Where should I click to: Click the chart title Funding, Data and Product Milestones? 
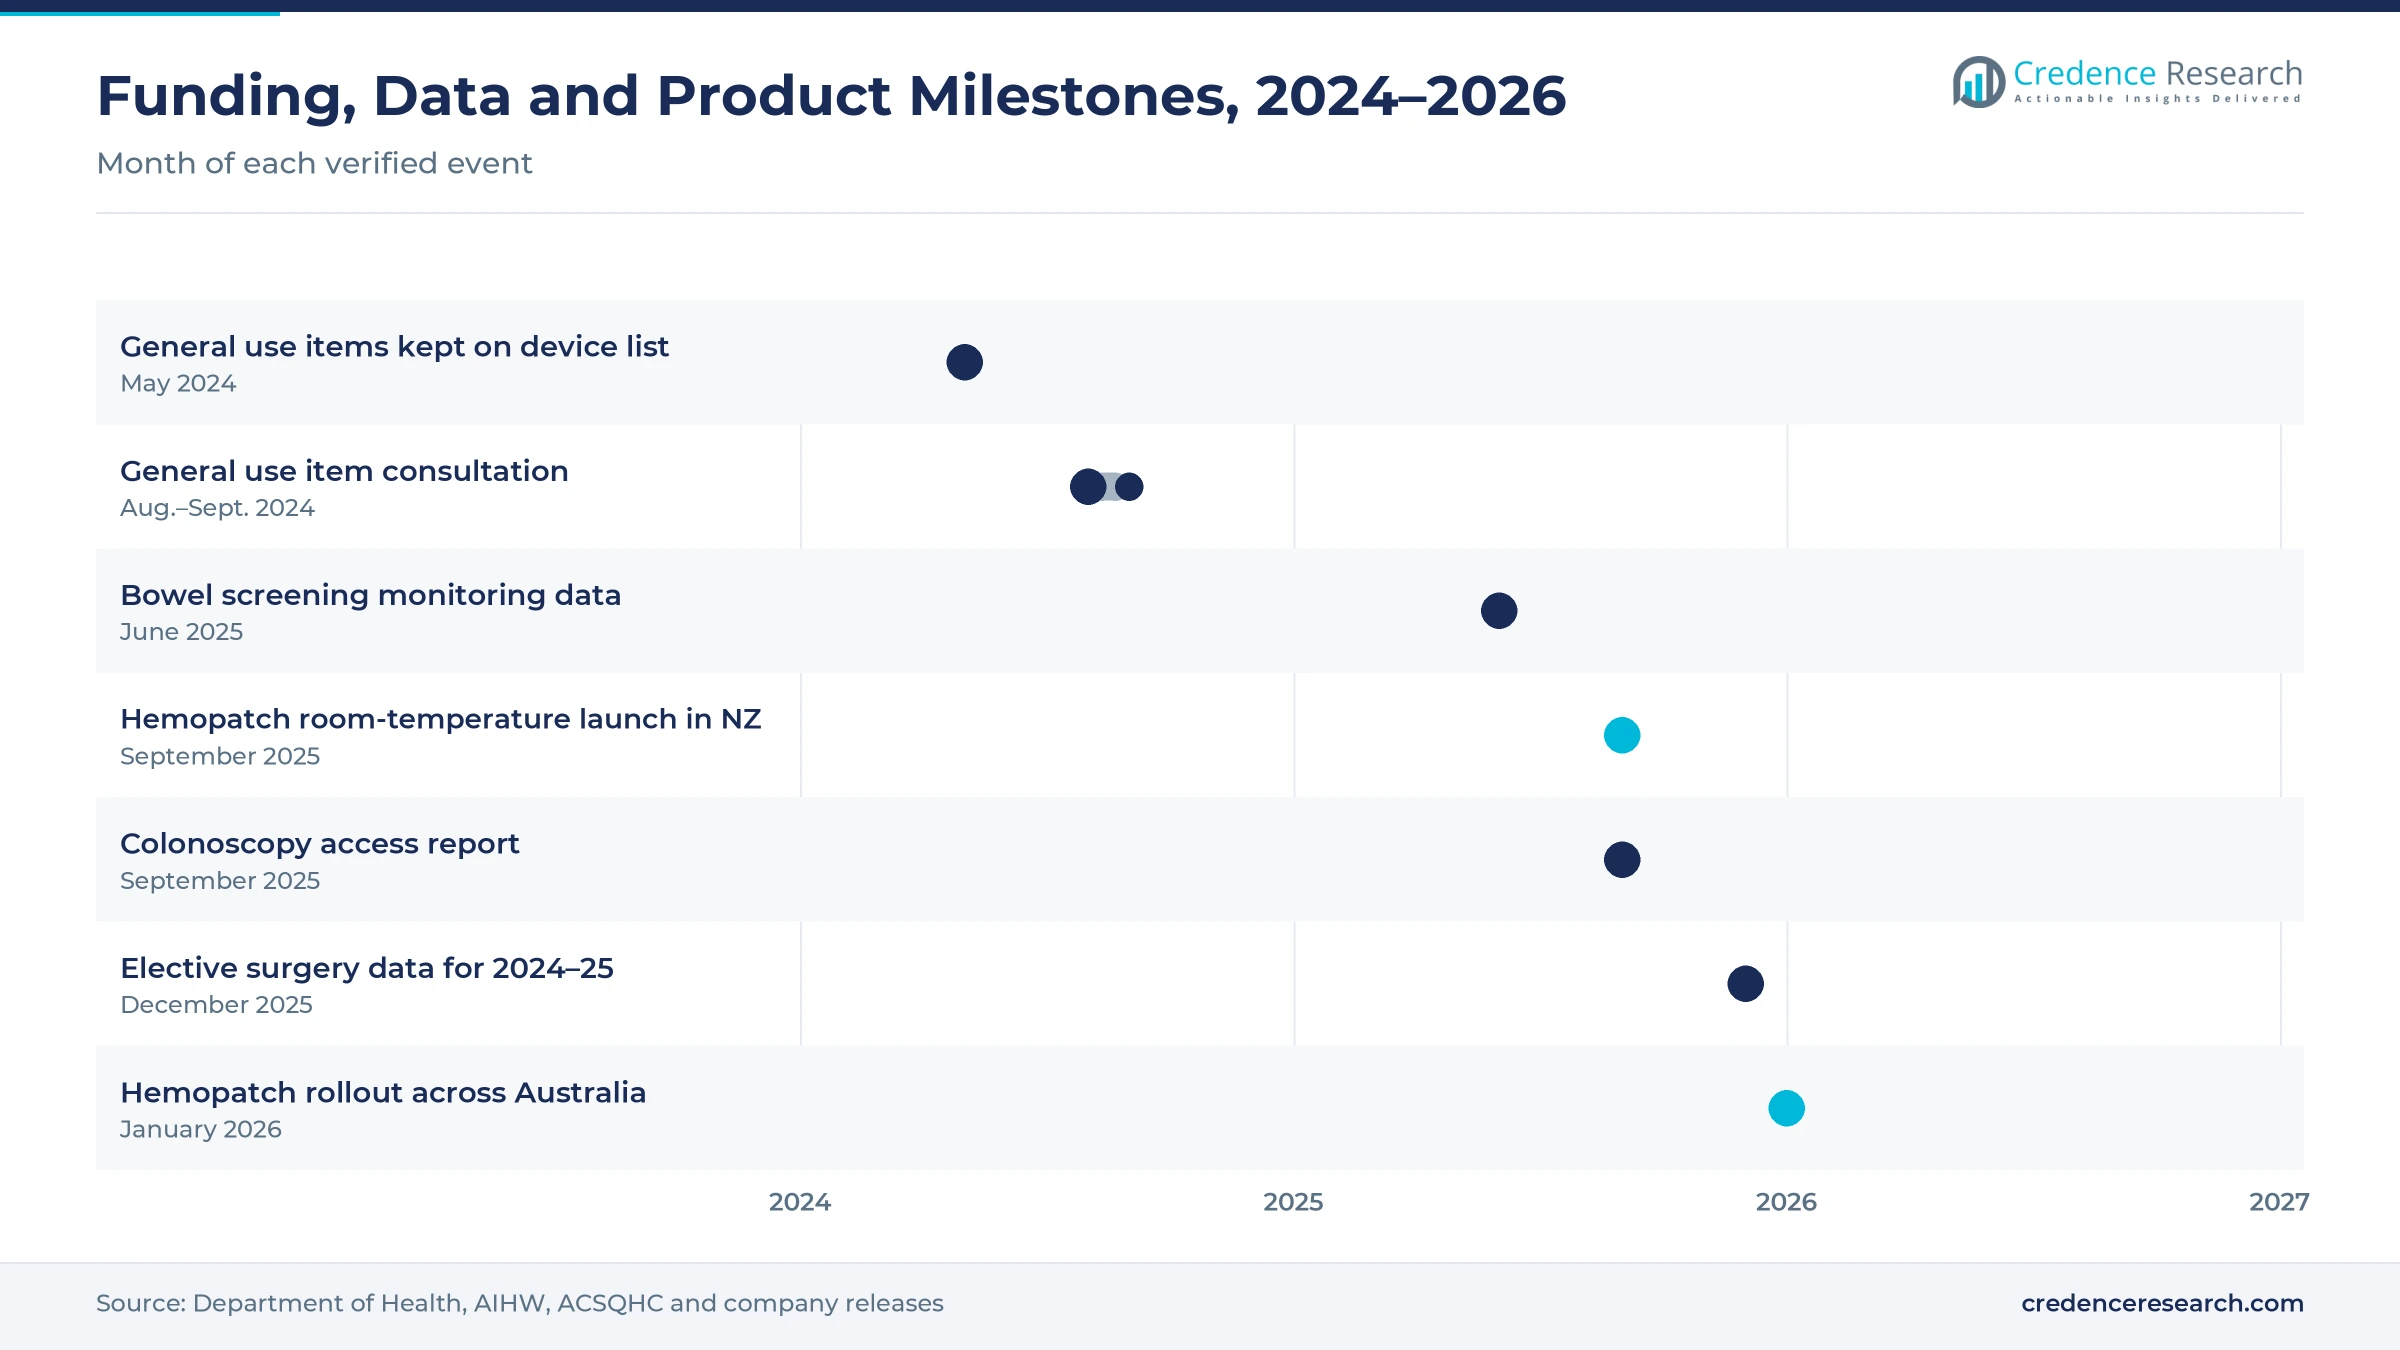click(831, 96)
